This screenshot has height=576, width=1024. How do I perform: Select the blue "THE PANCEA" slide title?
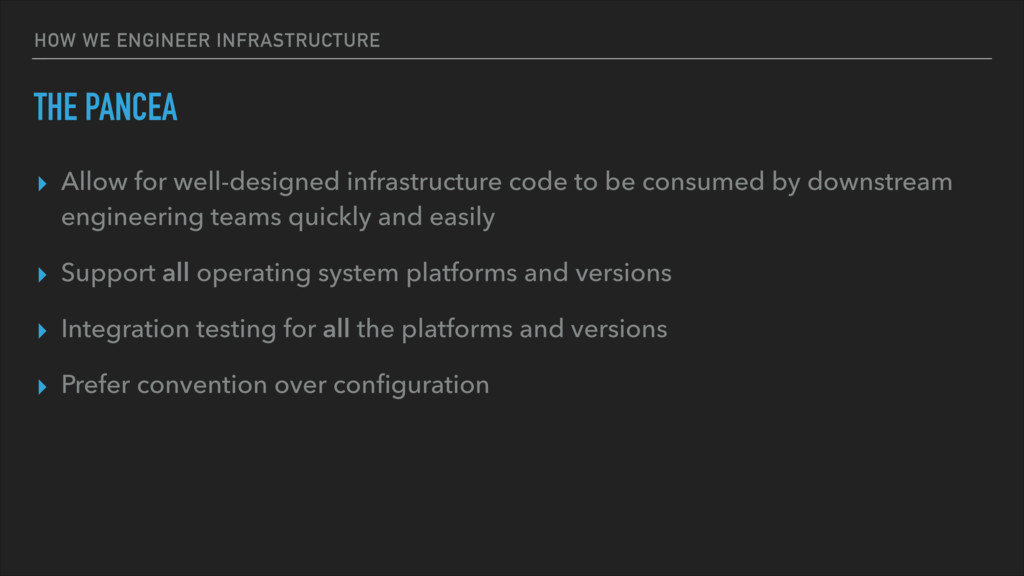[x=105, y=107]
